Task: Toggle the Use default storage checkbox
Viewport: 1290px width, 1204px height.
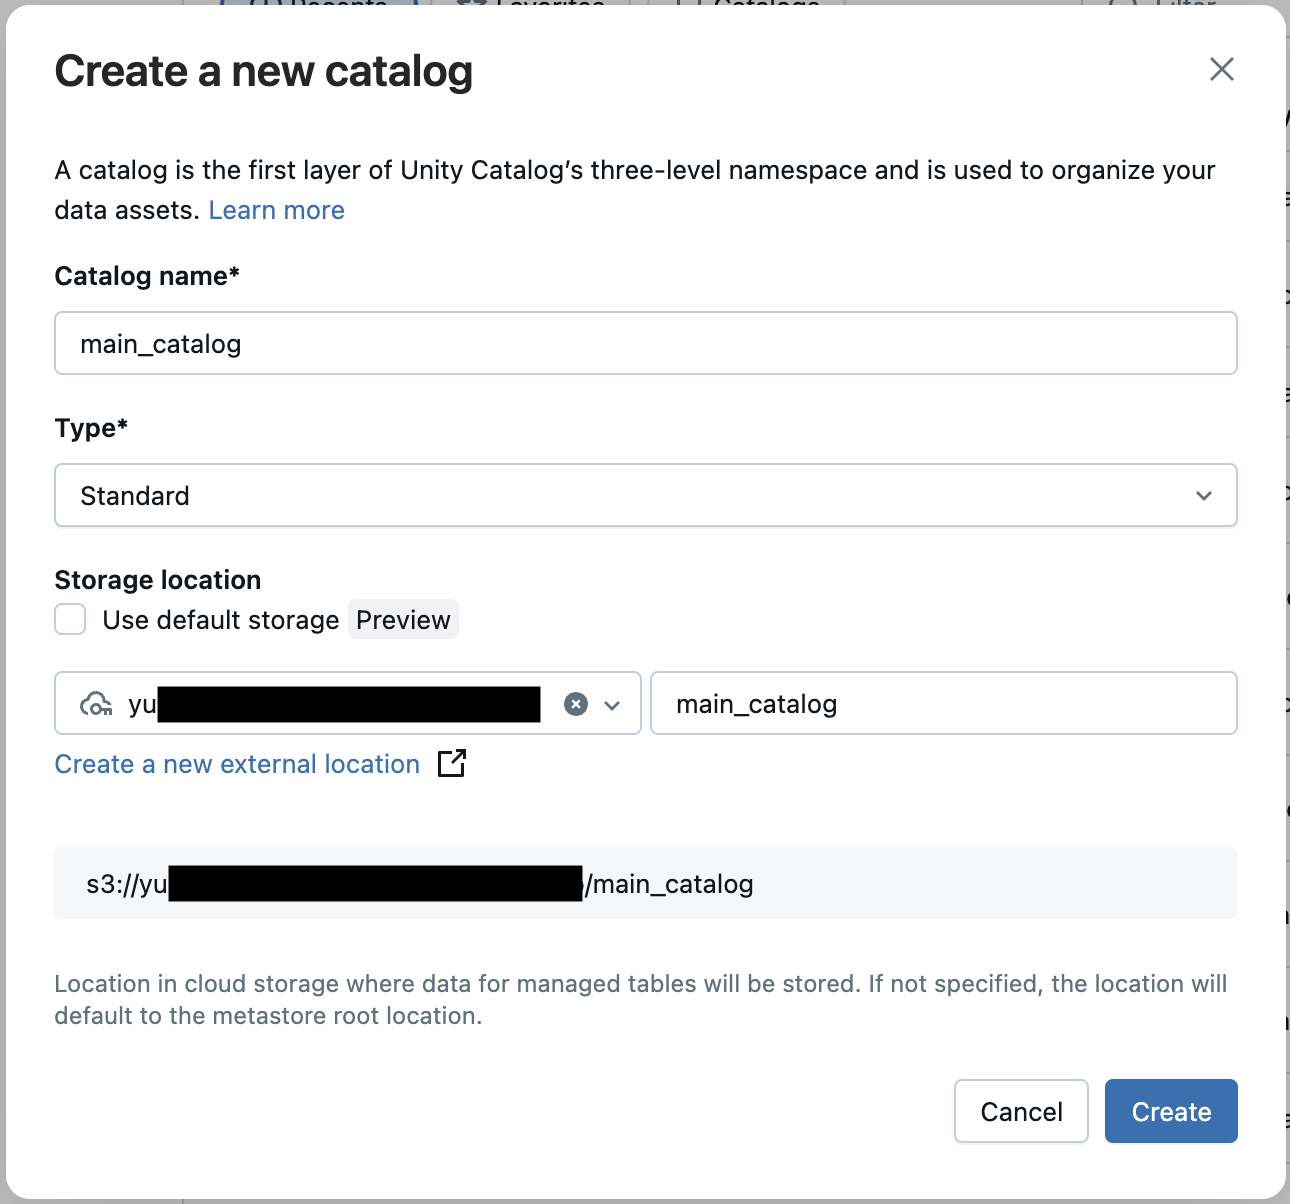Action: 70,619
